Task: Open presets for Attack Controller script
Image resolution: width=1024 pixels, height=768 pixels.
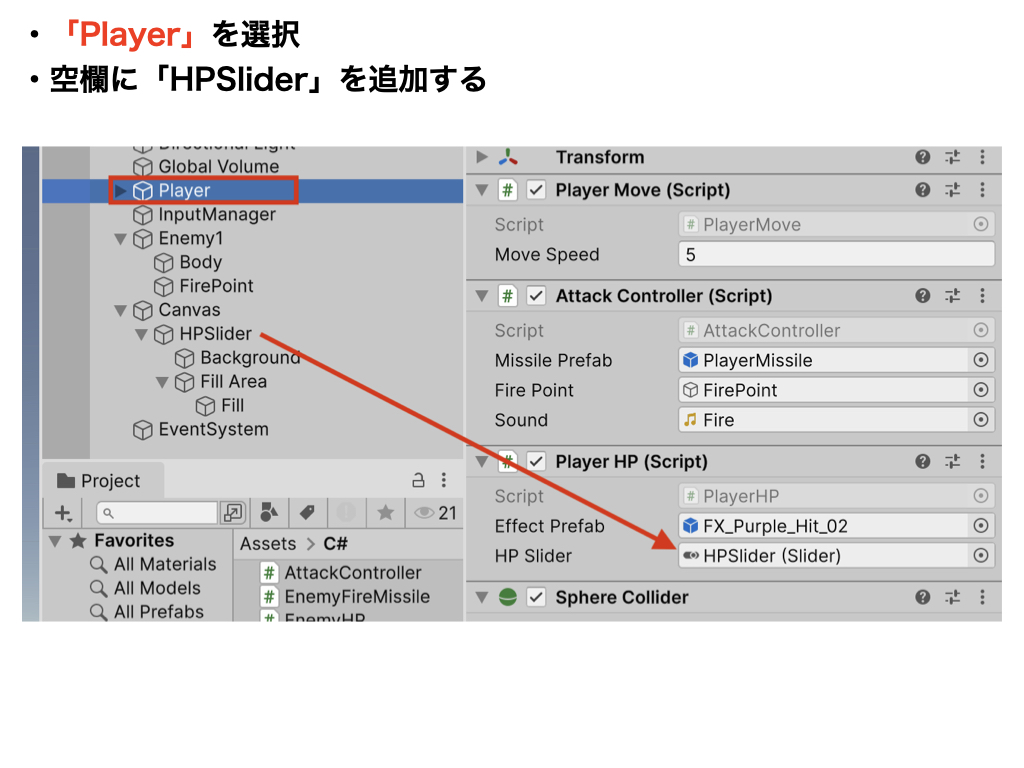Action: click(952, 296)
